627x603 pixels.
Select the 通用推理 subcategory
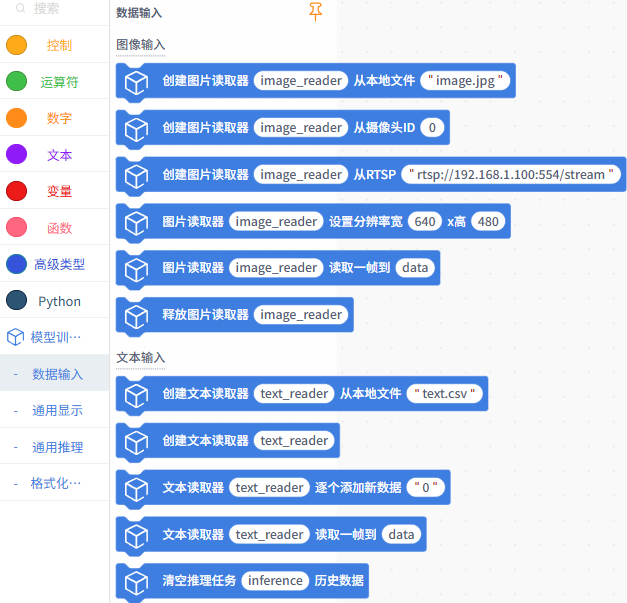coord(57,447)
